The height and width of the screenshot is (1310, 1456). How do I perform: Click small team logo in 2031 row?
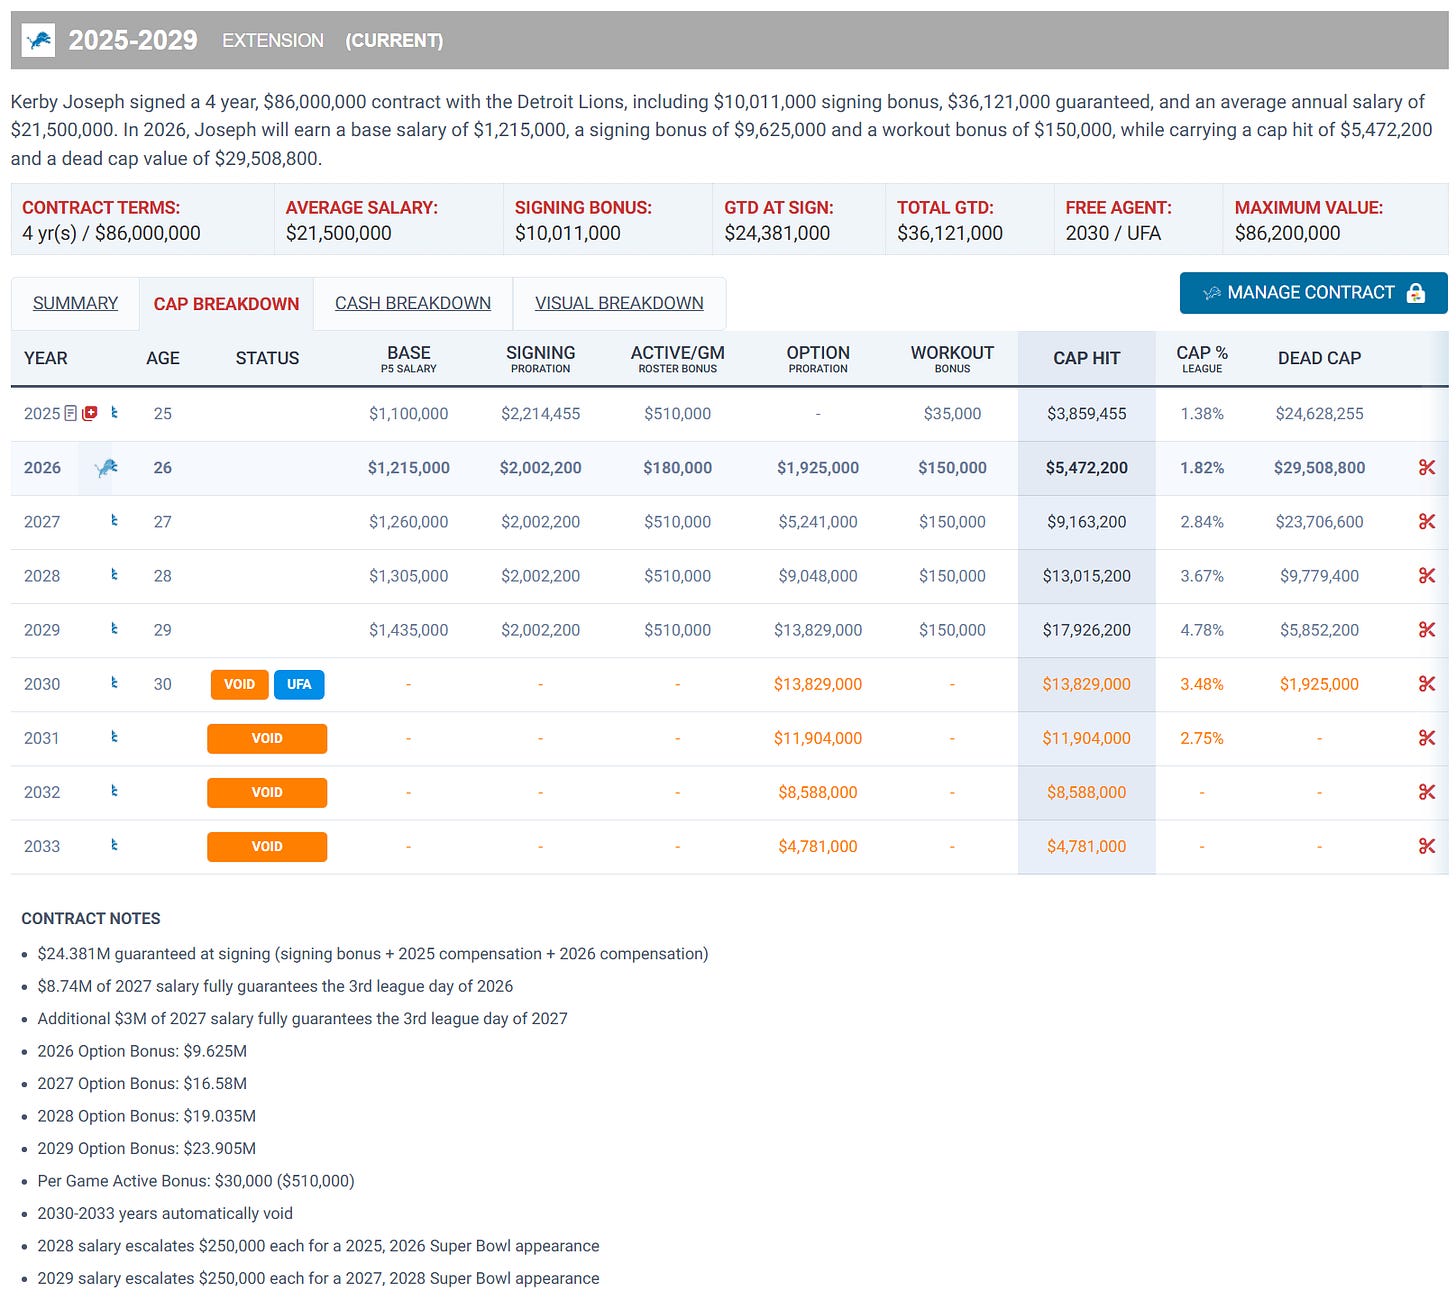[114, 736]
